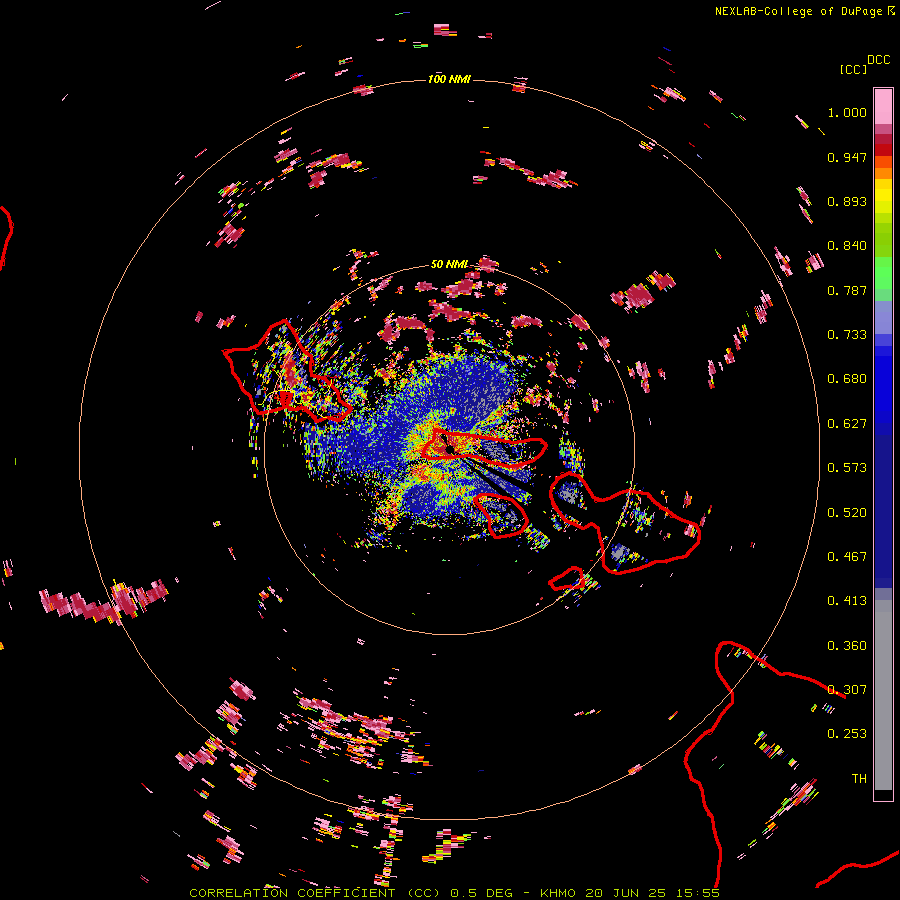
Task: Pick the gray lower section of the color scale
Action: pos(883,695)
